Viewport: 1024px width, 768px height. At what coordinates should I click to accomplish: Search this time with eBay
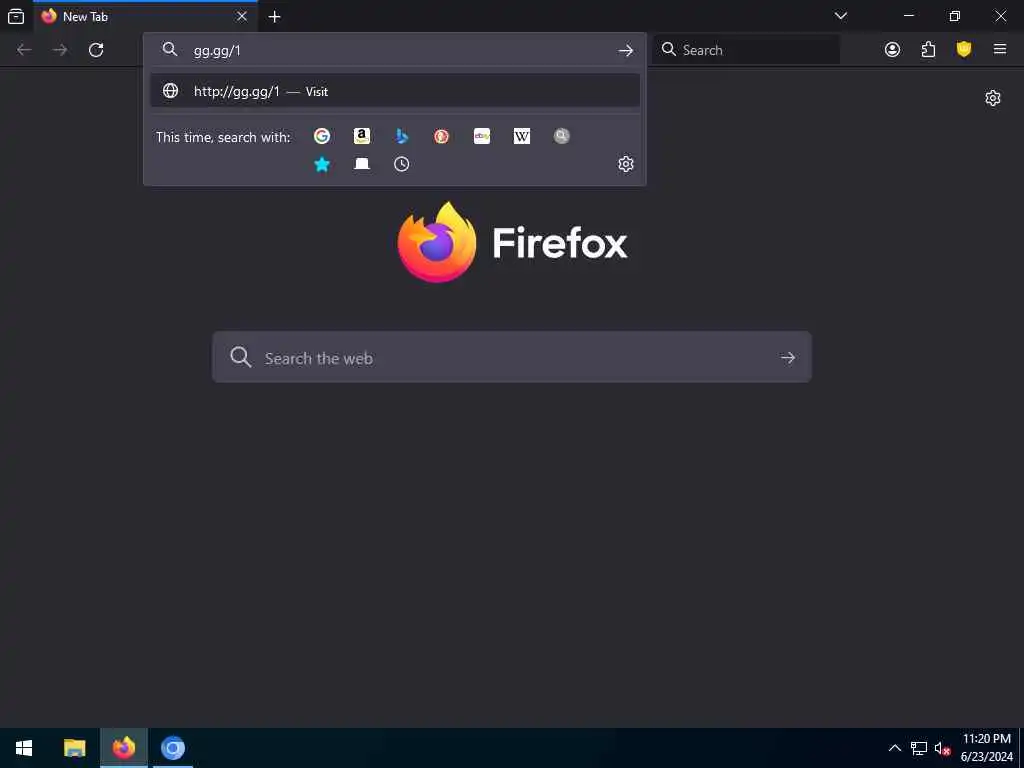click(x=482, y=136)
